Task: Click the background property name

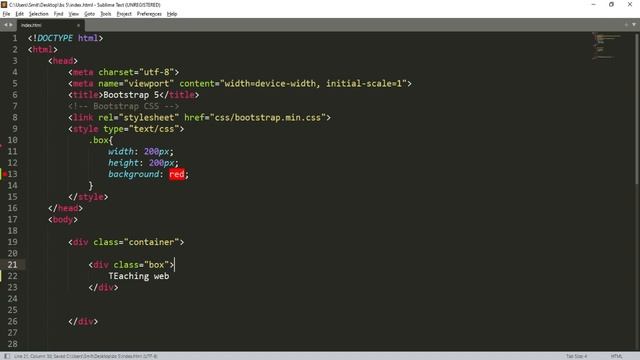Action: (133, 174)
